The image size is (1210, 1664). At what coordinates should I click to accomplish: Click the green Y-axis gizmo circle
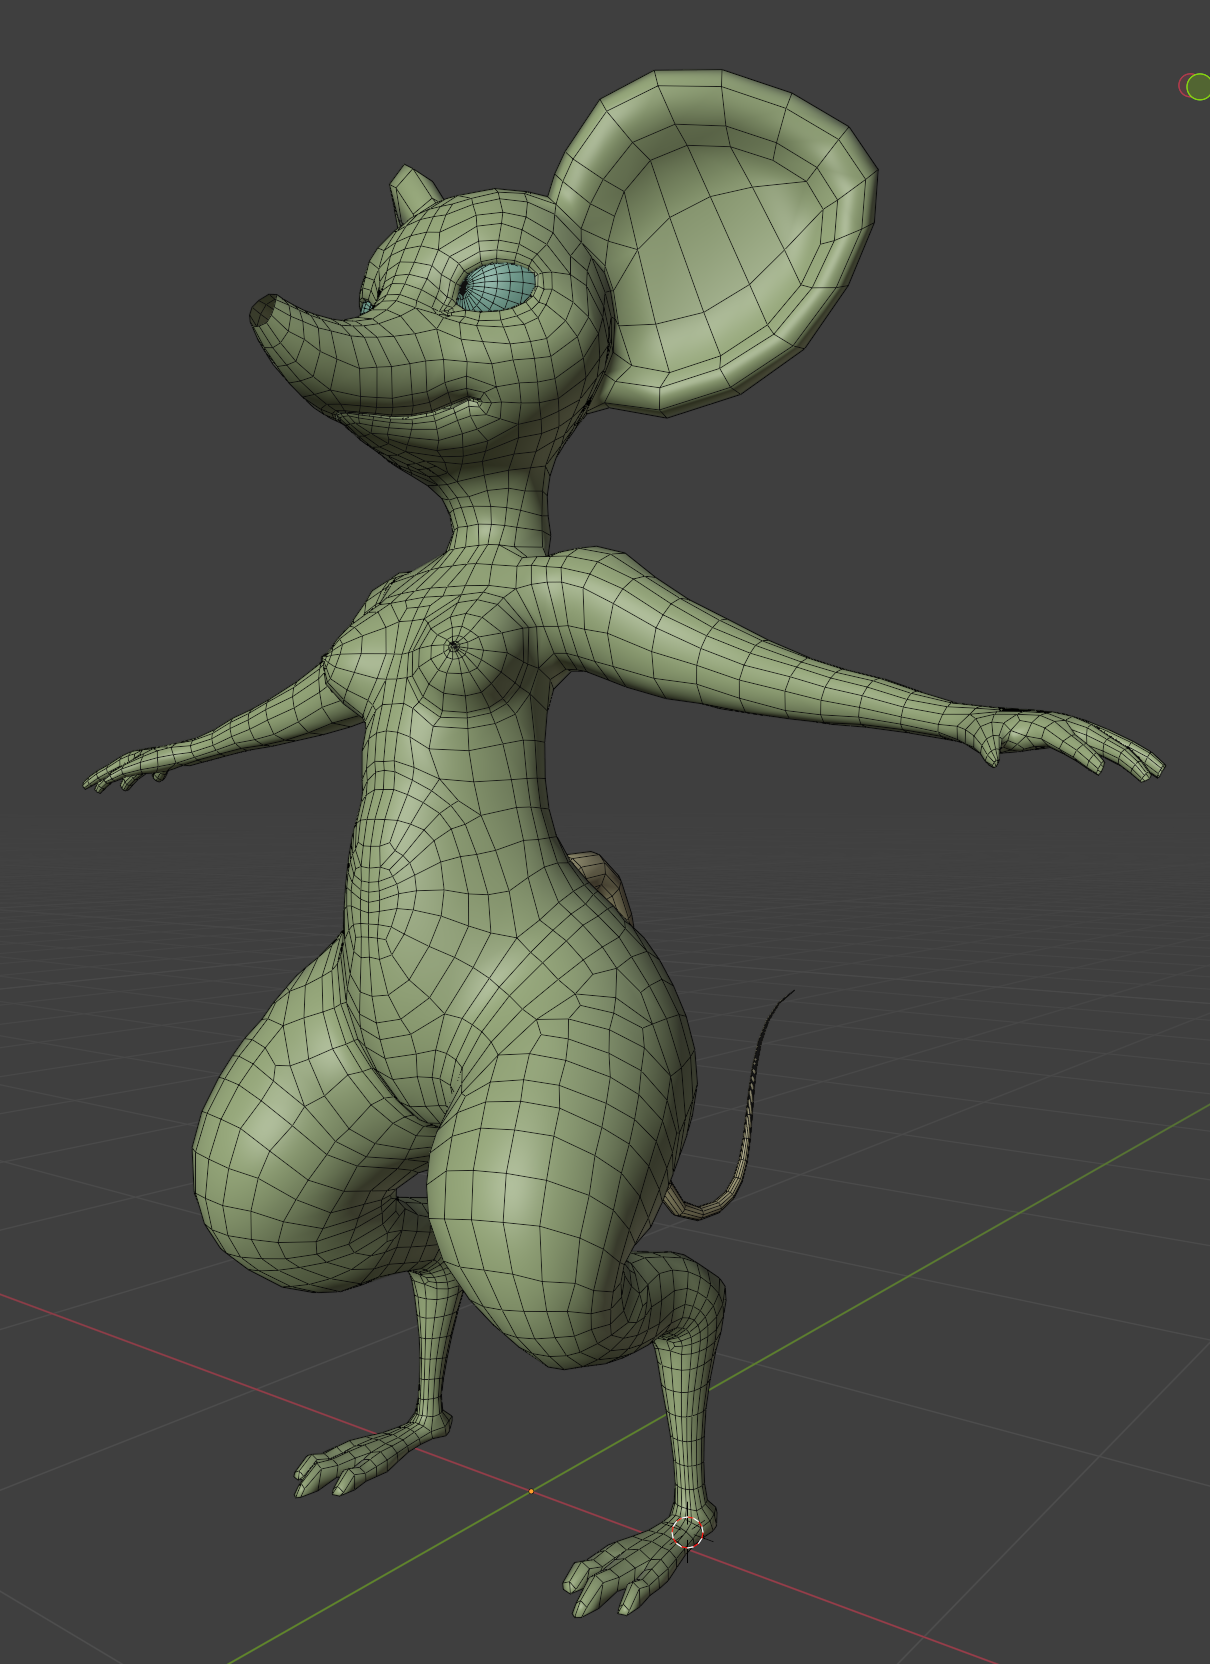[1199, 87]
